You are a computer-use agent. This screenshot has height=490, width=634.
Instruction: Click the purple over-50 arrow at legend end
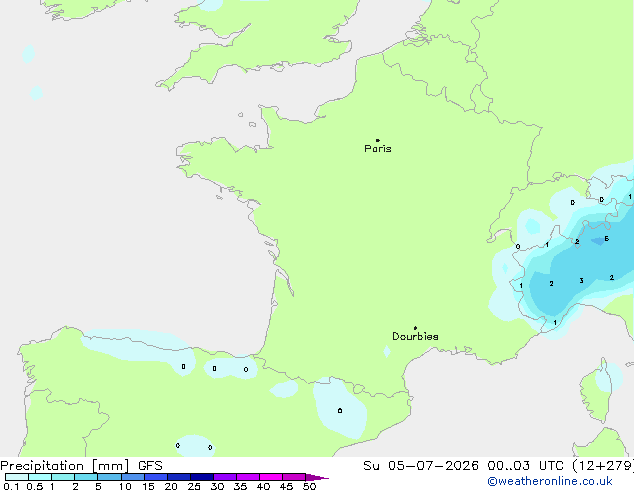(317, 477)
